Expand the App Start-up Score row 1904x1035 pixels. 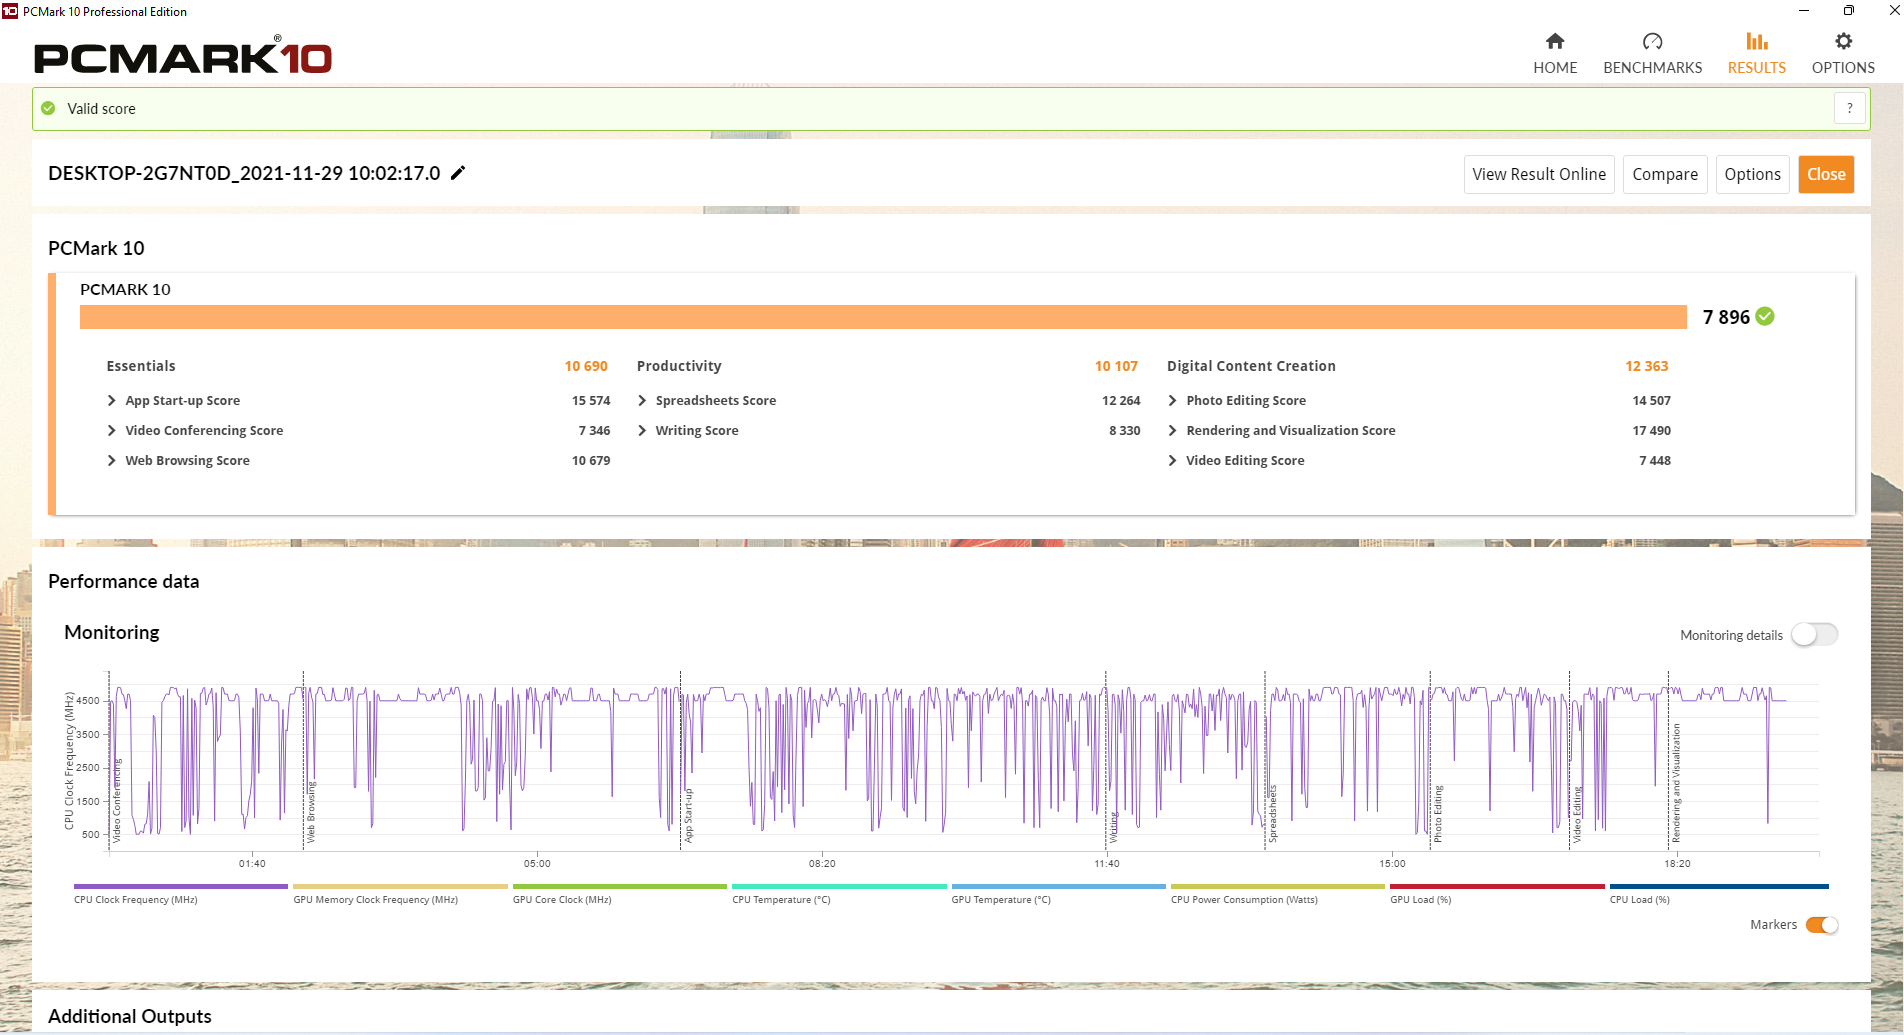[112, 401]
